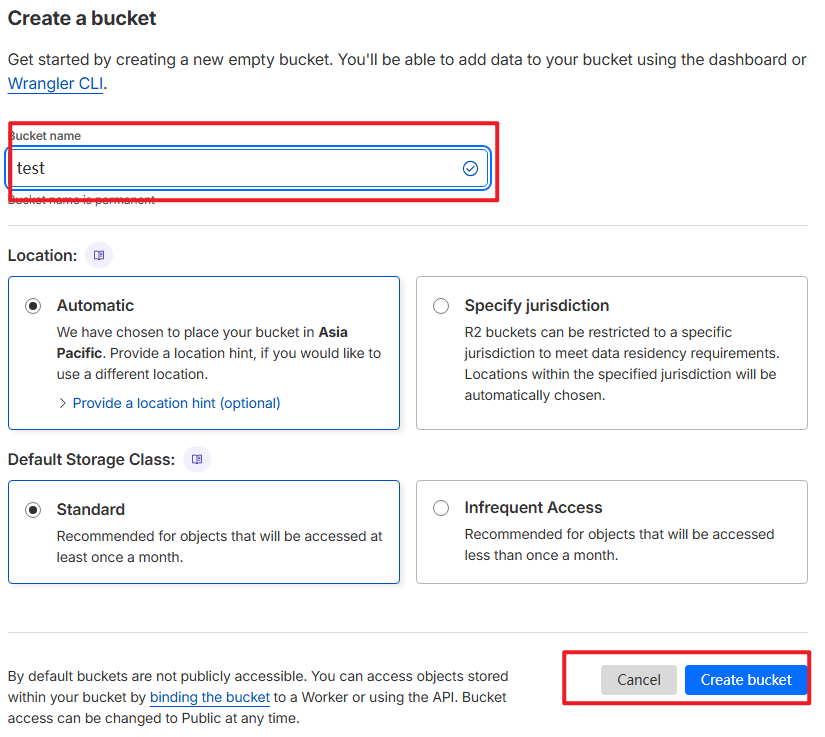Select the Automatic location radio button
This screenshot has height=737, width=825.
pyautogui.click(x=34, y=306)
